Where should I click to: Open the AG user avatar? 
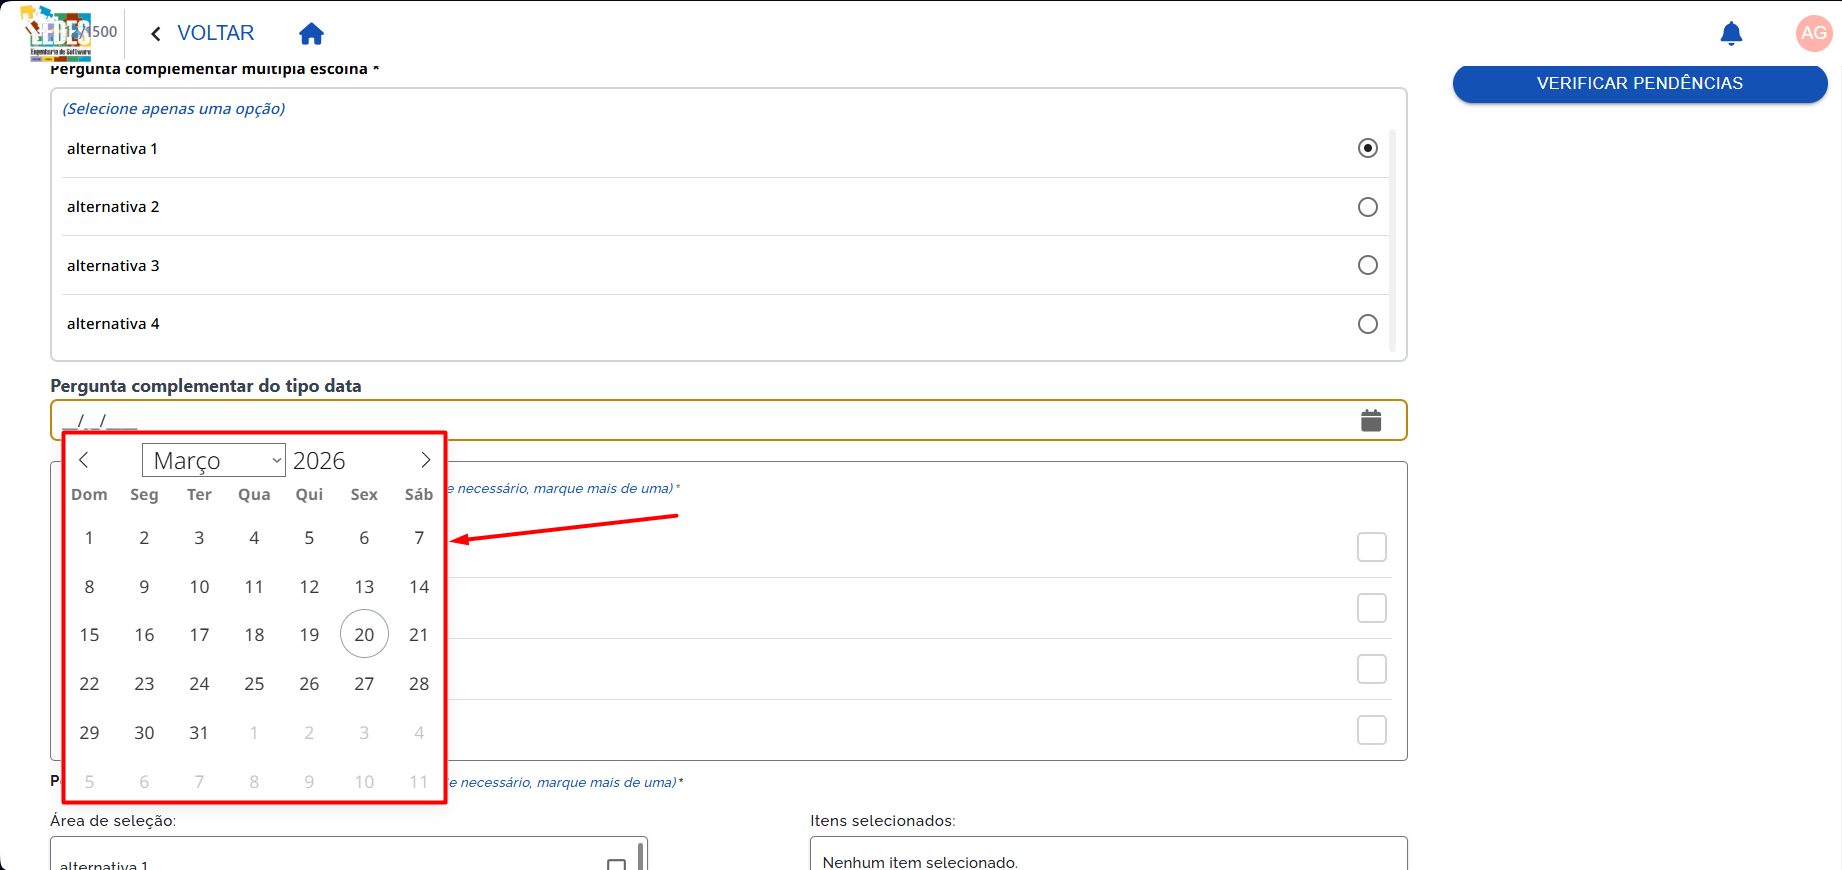pos(1814,33)
